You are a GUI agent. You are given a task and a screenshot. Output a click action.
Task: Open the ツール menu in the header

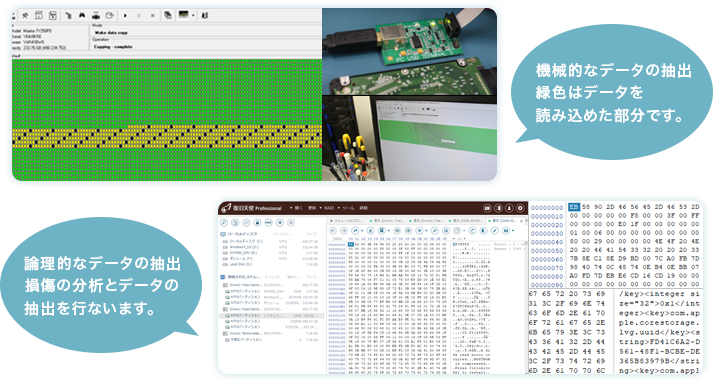click(348, 208)
